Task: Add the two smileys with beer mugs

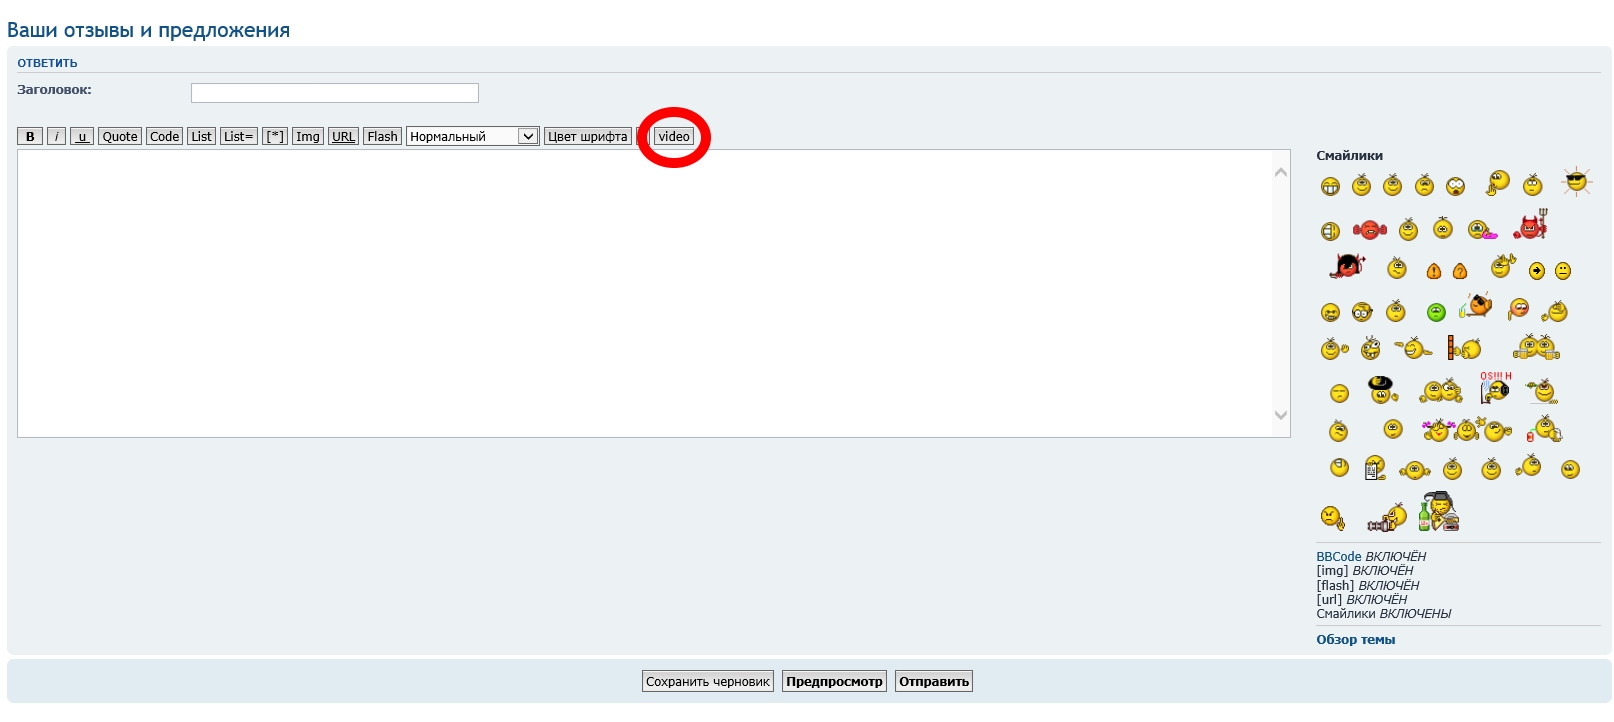Action: coord(1536,348)
